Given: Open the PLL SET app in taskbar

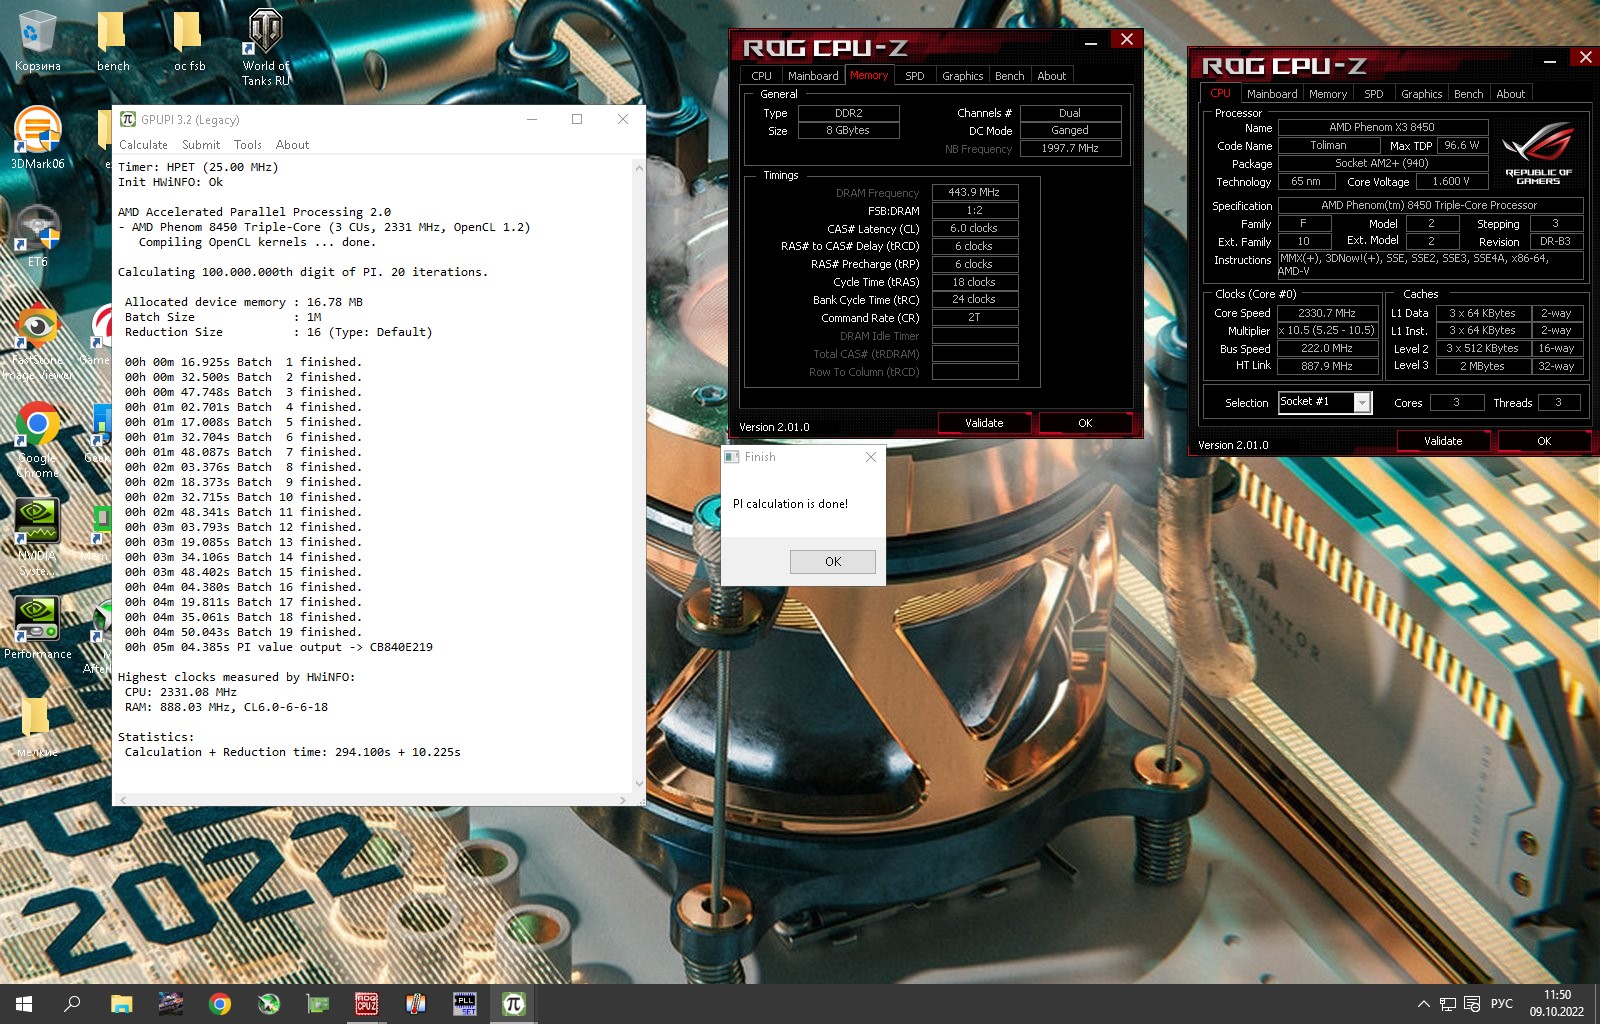Looking at the screenshot, I should pos(464,1004).
